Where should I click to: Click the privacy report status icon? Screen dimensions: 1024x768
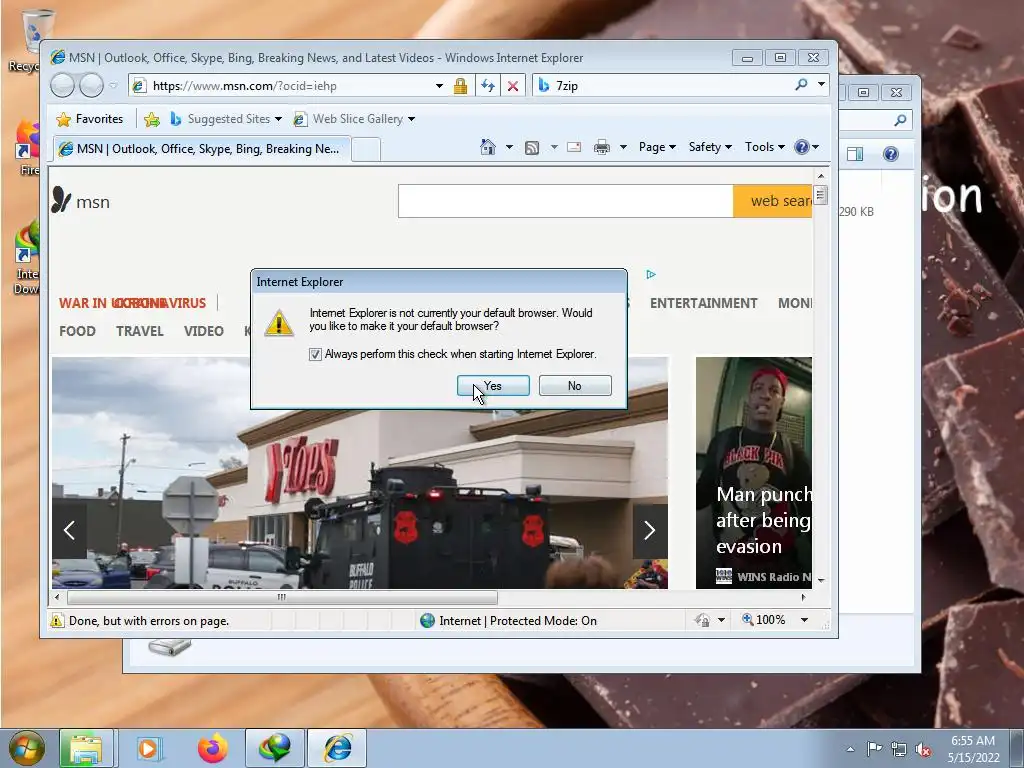click(x=702, y=620)
